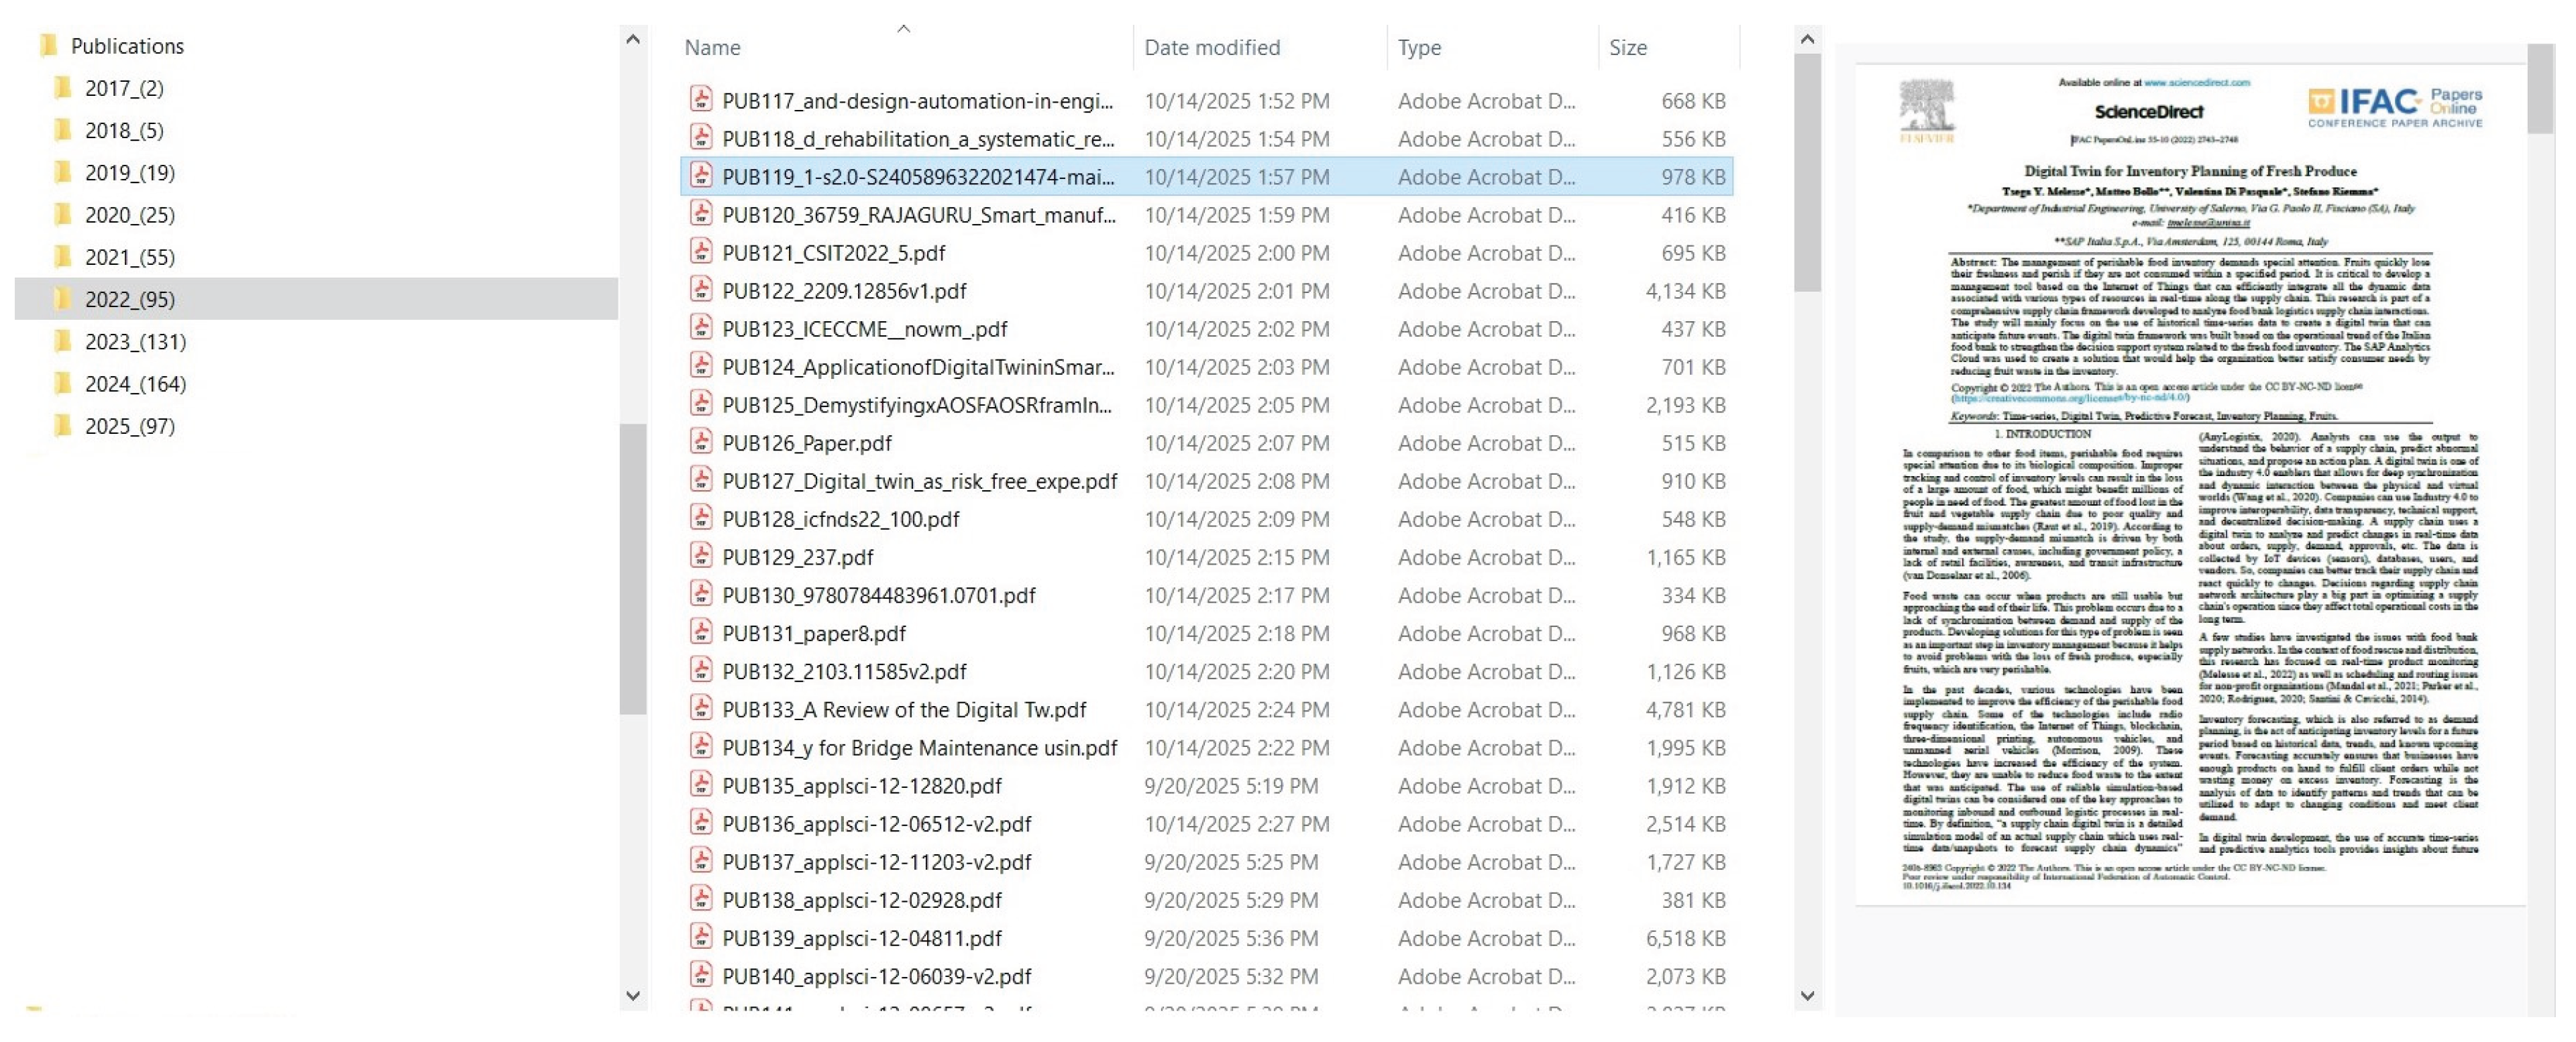2576x1042 pixels.
Task: Click the folder icon next to 2017_(2)
Action: coord(64,88)
